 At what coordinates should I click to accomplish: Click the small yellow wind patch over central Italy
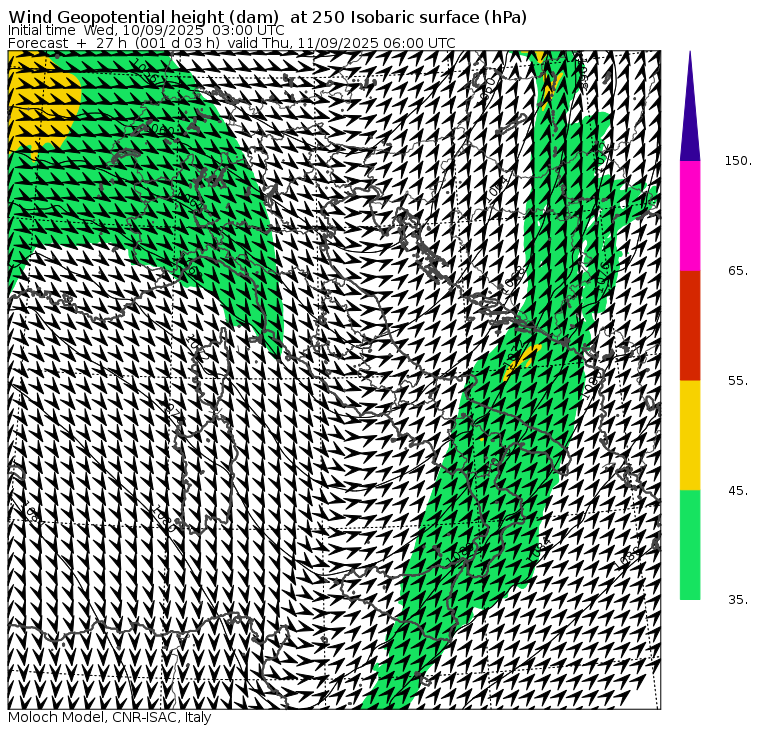[522, 362]
